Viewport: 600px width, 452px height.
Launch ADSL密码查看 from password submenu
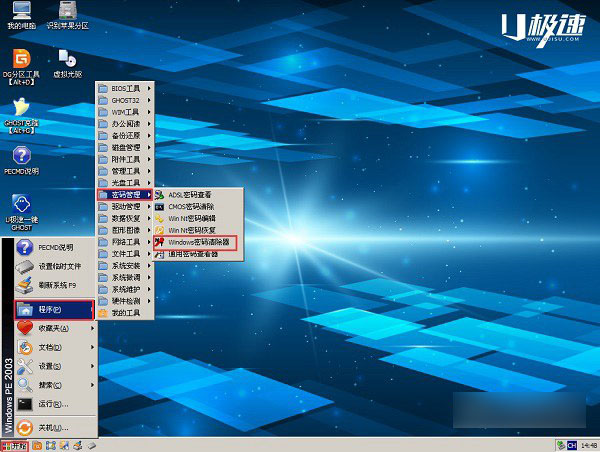coord(198,195)
